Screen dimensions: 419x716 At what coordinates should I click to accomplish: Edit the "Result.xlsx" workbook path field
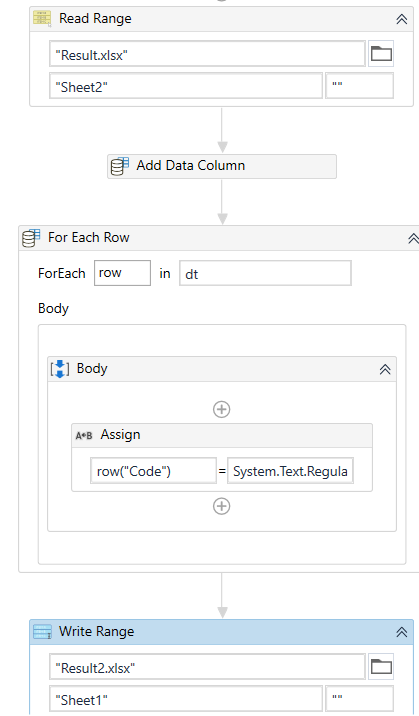pyautogui.click(x=207, y=54)
